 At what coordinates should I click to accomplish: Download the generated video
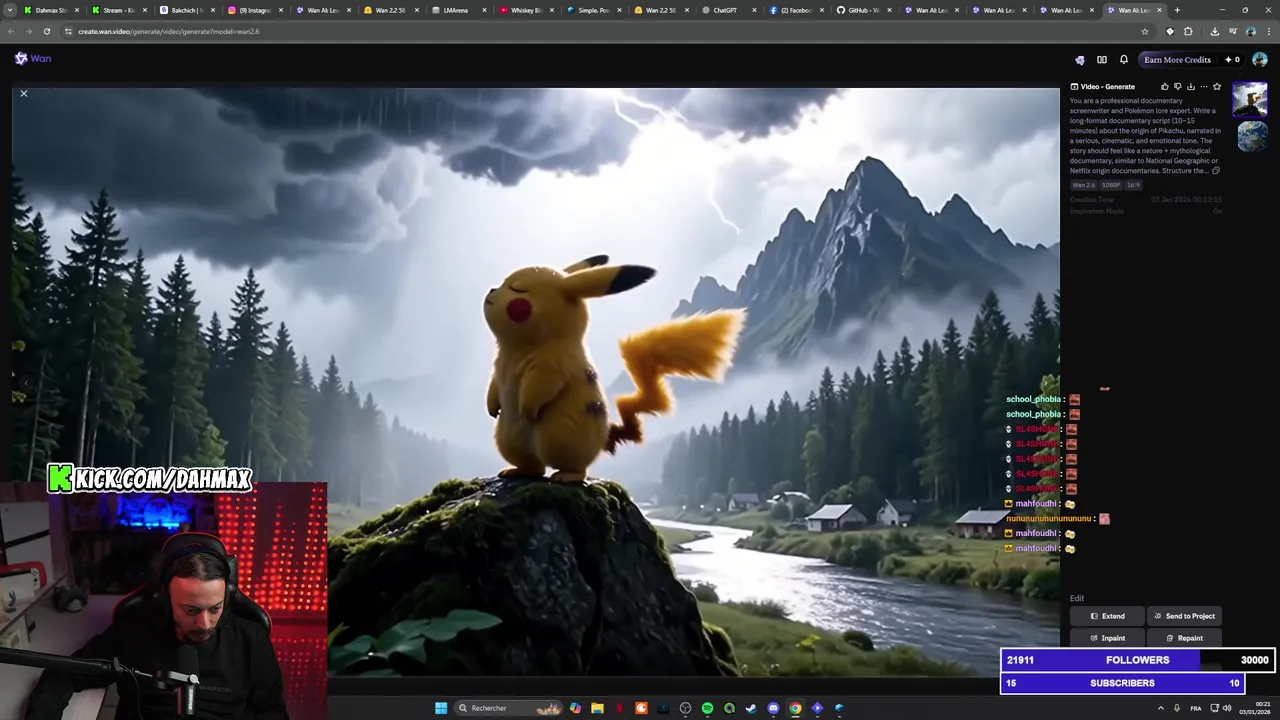1190,87
